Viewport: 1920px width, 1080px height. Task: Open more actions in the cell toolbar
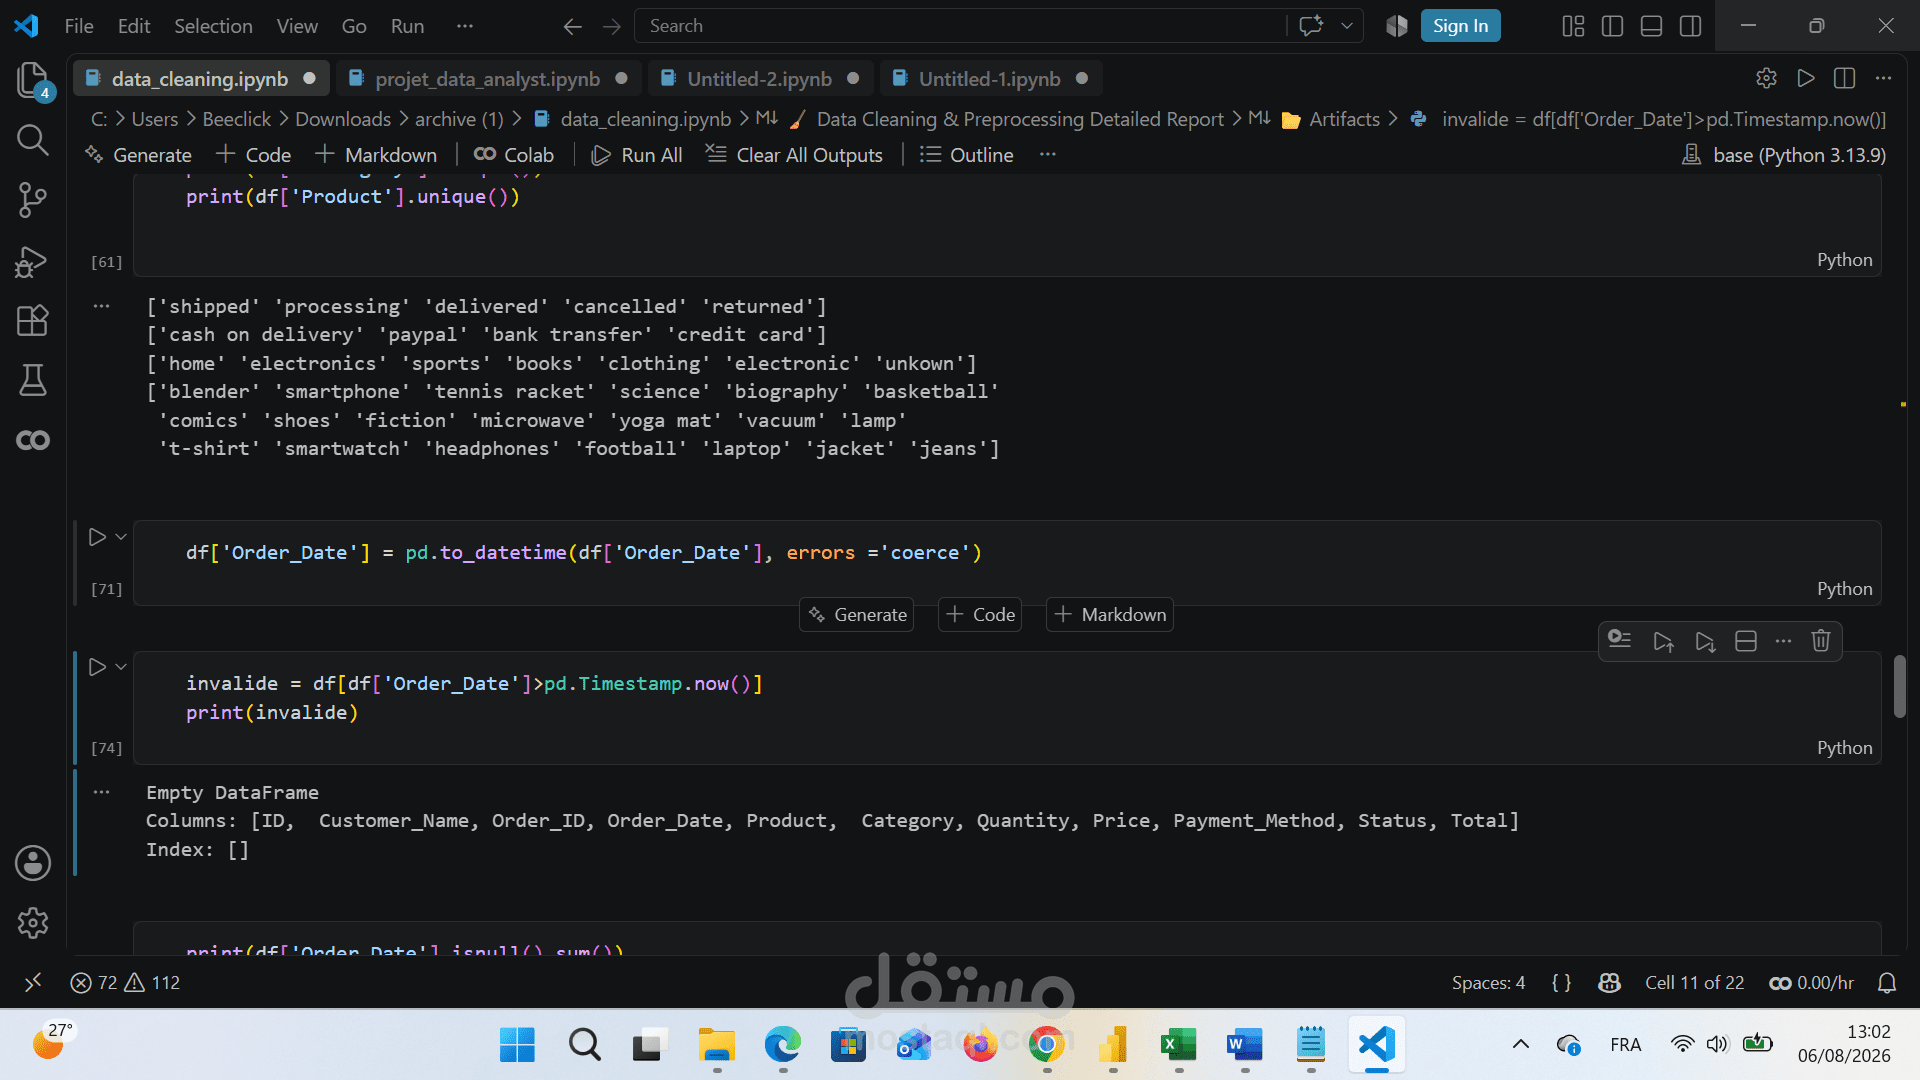1783,641
